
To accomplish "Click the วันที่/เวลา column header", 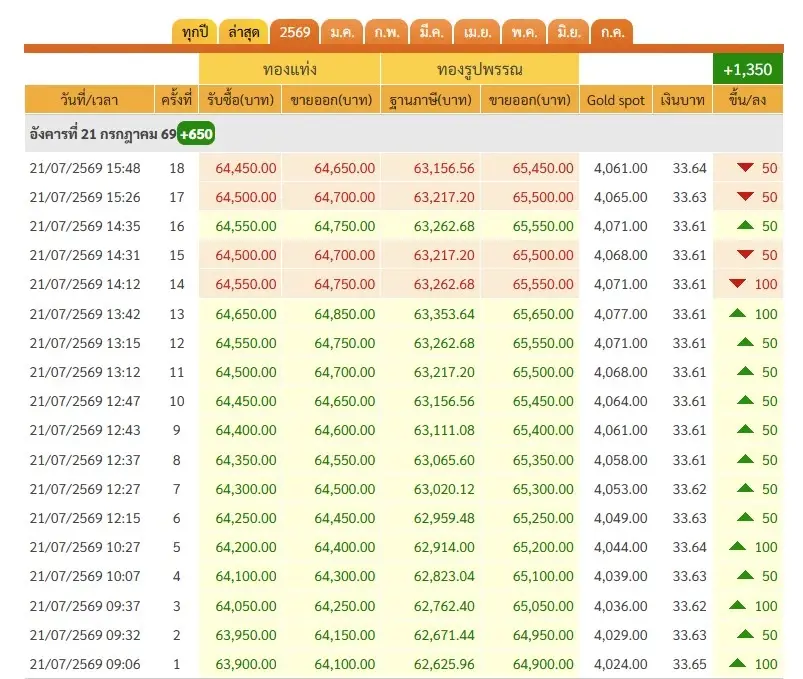I will pos(89,99).
